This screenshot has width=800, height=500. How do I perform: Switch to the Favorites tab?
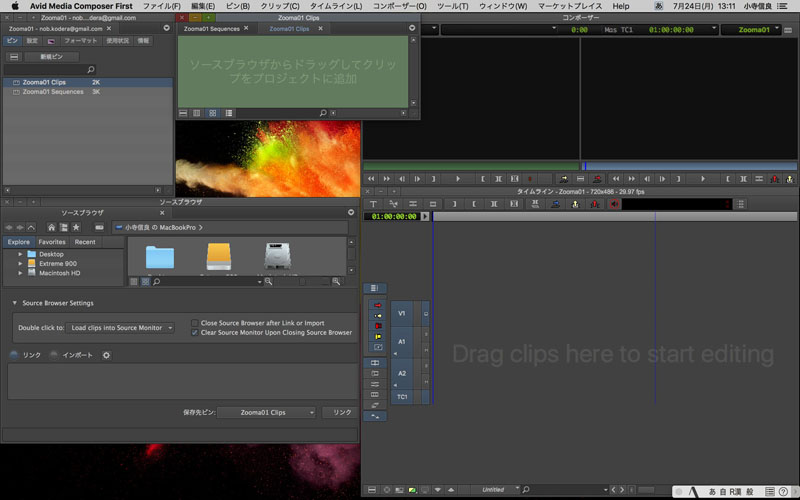click(x=52, y=242)
